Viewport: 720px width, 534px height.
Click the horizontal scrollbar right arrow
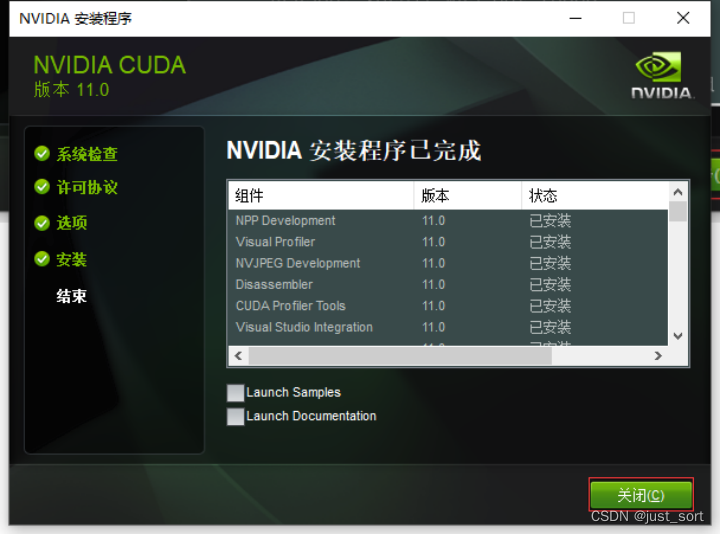click(x=658, y=356)
